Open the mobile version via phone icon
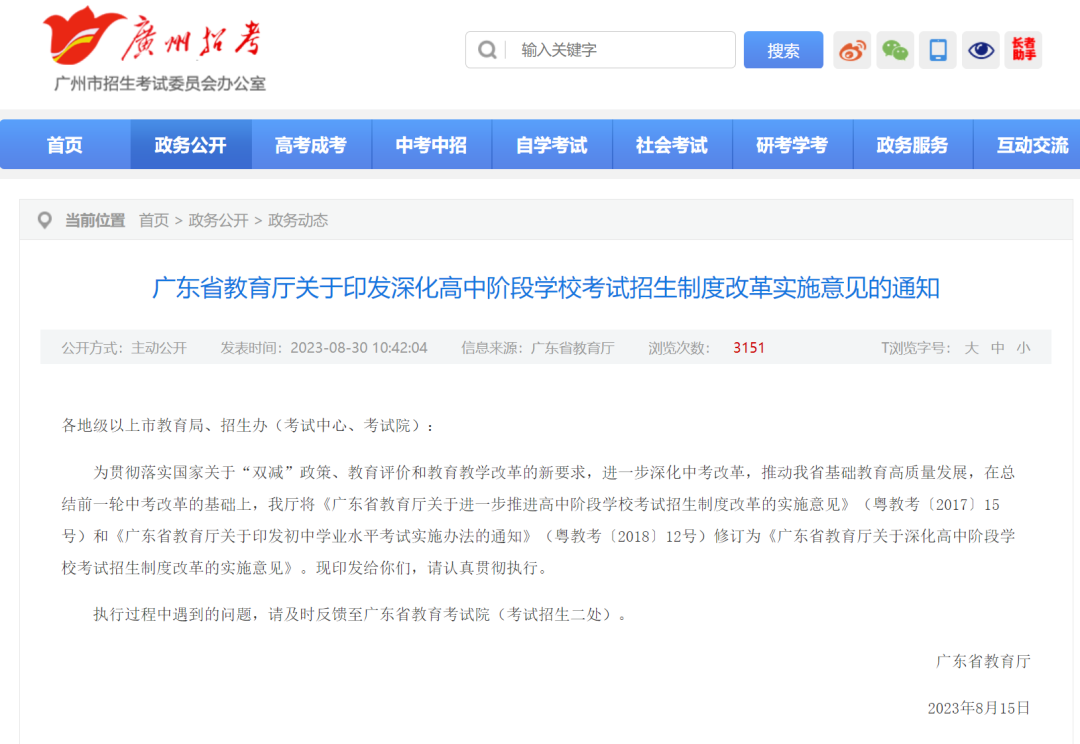This screenshot has height=744, width=1080. point(938,50)
